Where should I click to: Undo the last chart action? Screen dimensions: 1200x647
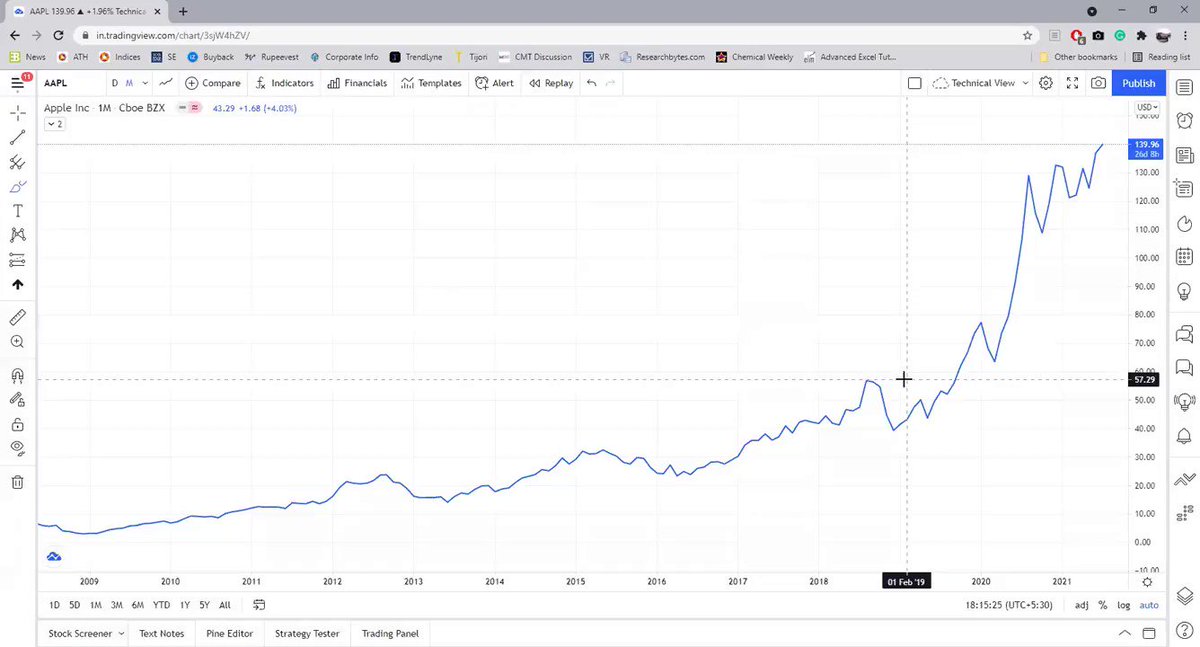pyautogui.click(x=591, y=83)
